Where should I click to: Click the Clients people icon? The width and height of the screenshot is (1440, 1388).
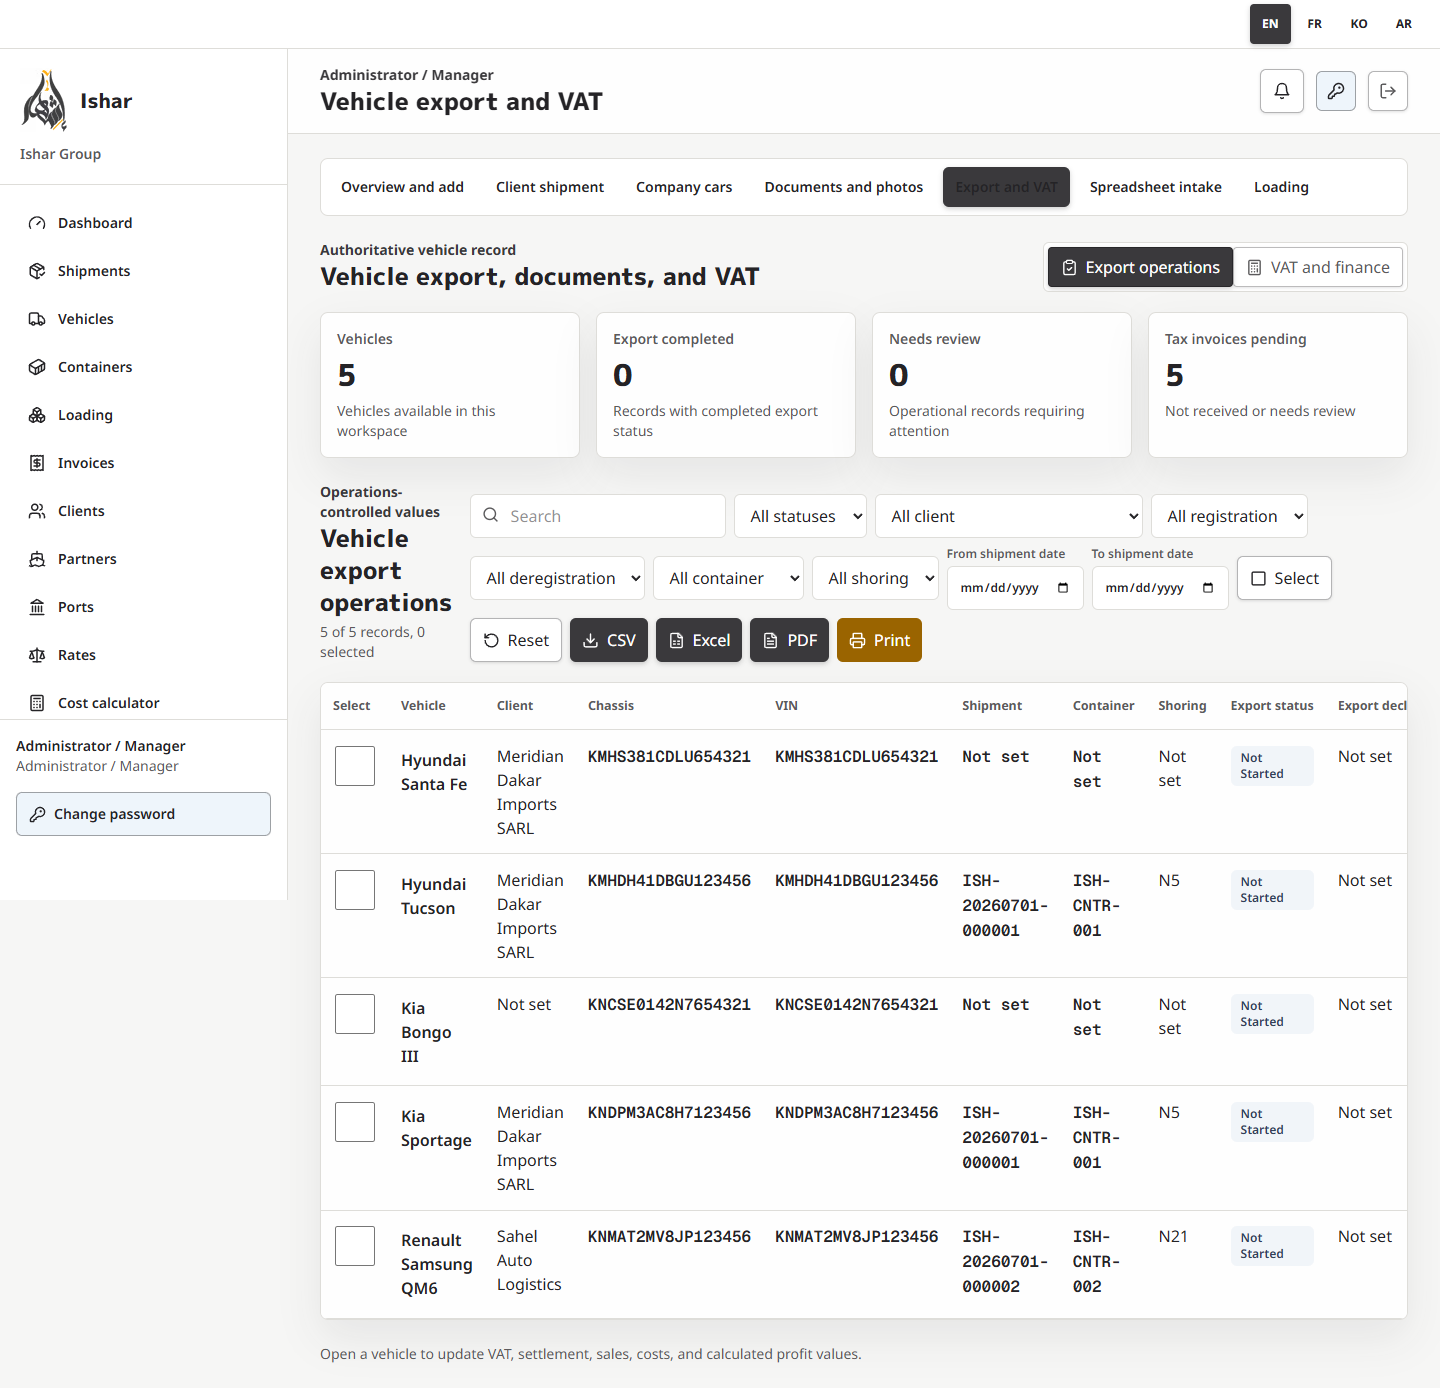pyautogui.click(x=37, y=511)
